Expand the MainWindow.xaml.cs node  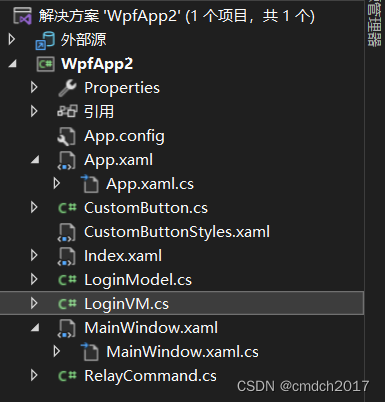[57, 352]
